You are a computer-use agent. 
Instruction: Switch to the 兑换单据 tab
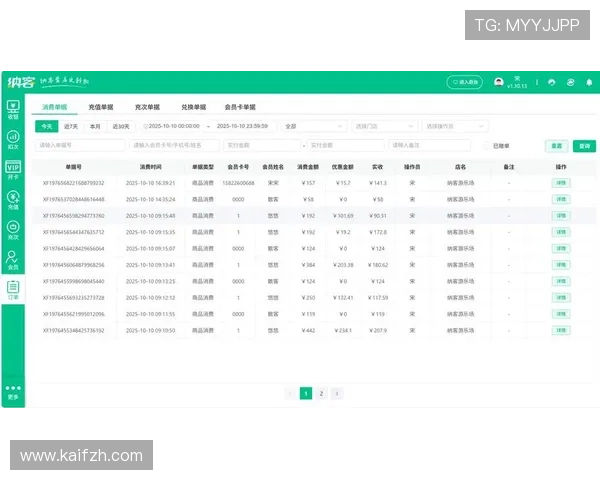194,107
